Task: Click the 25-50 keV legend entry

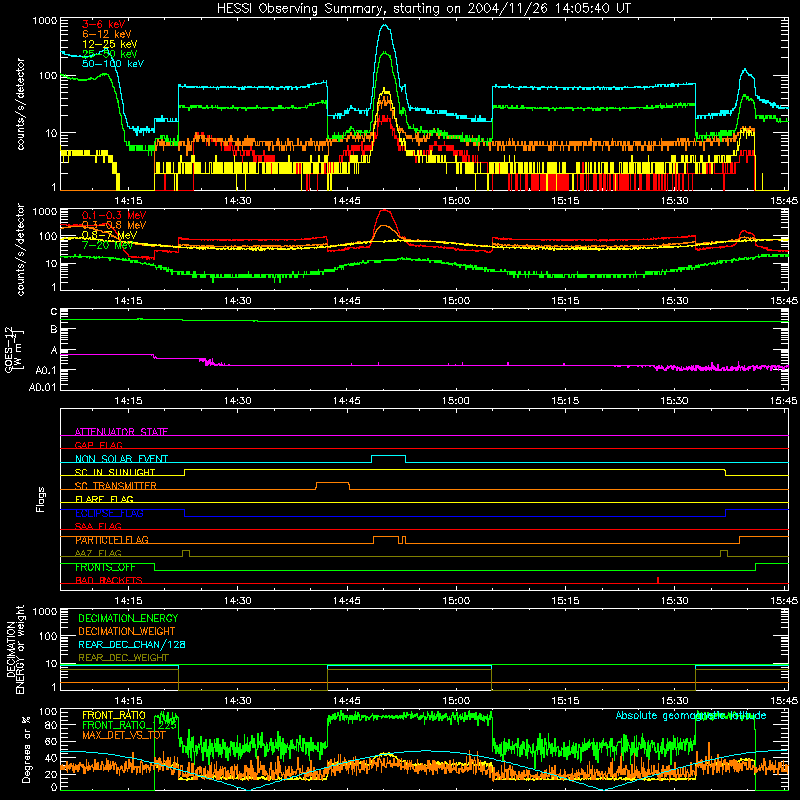Action: click(110, 54)
